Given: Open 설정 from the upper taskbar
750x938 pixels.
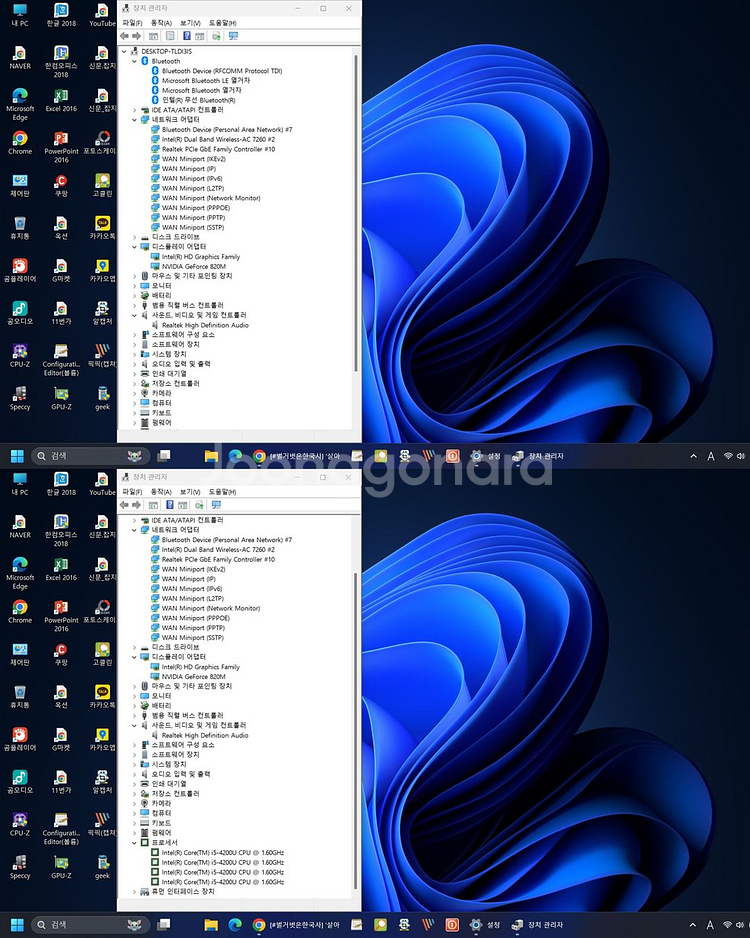Looking at the screenshot, I should click(485, 456).
